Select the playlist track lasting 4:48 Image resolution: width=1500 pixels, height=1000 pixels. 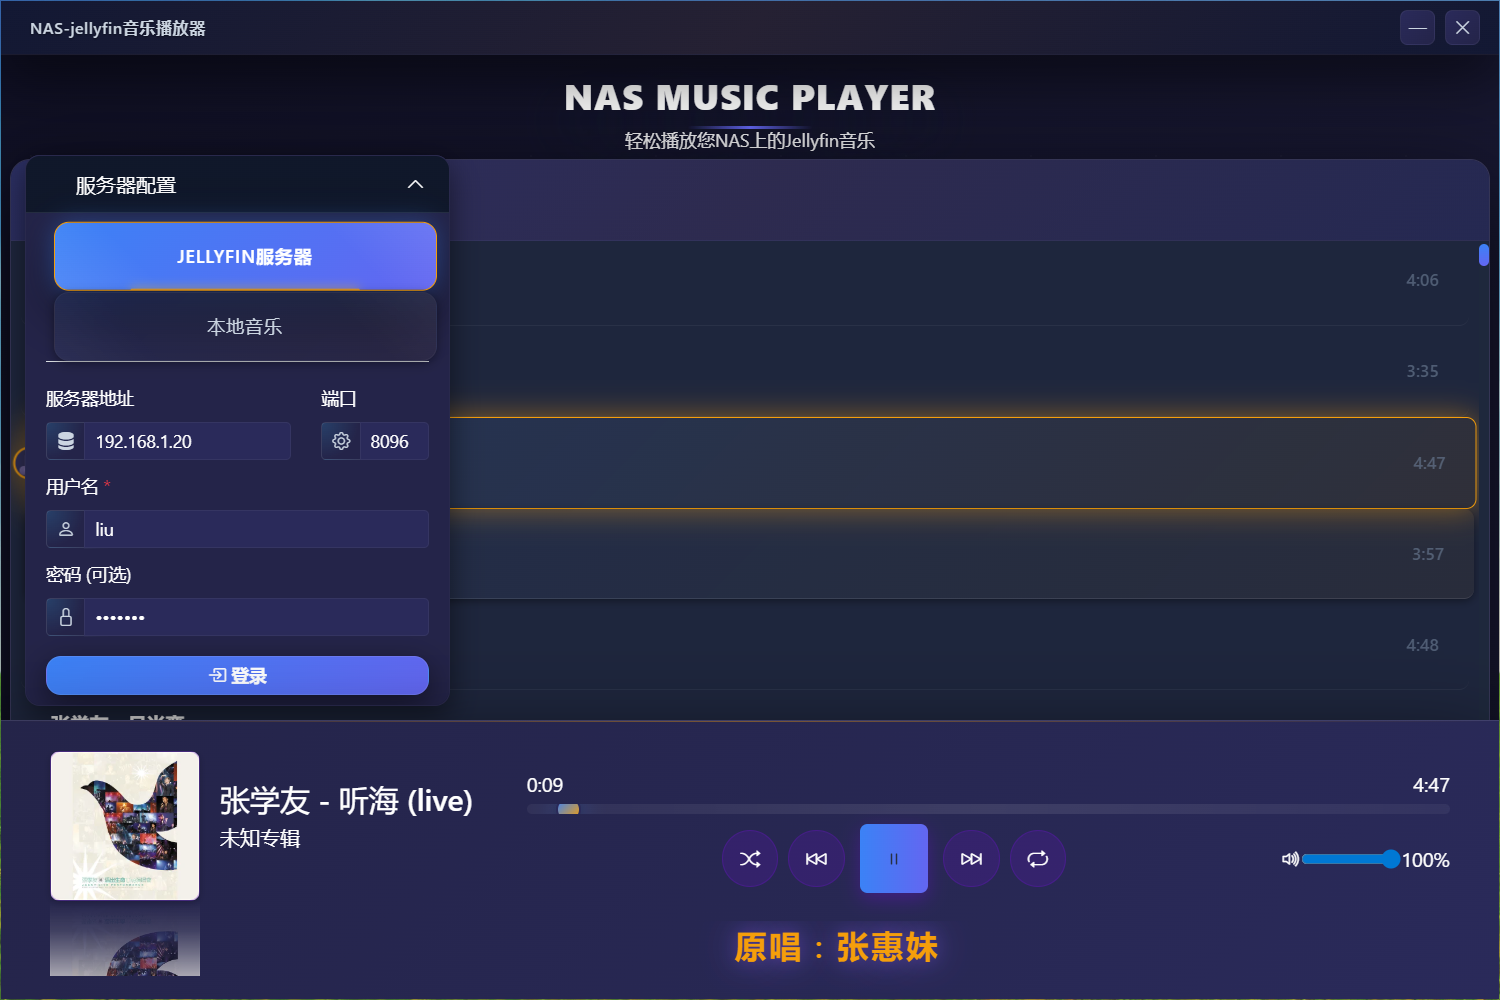coord(960,645)
